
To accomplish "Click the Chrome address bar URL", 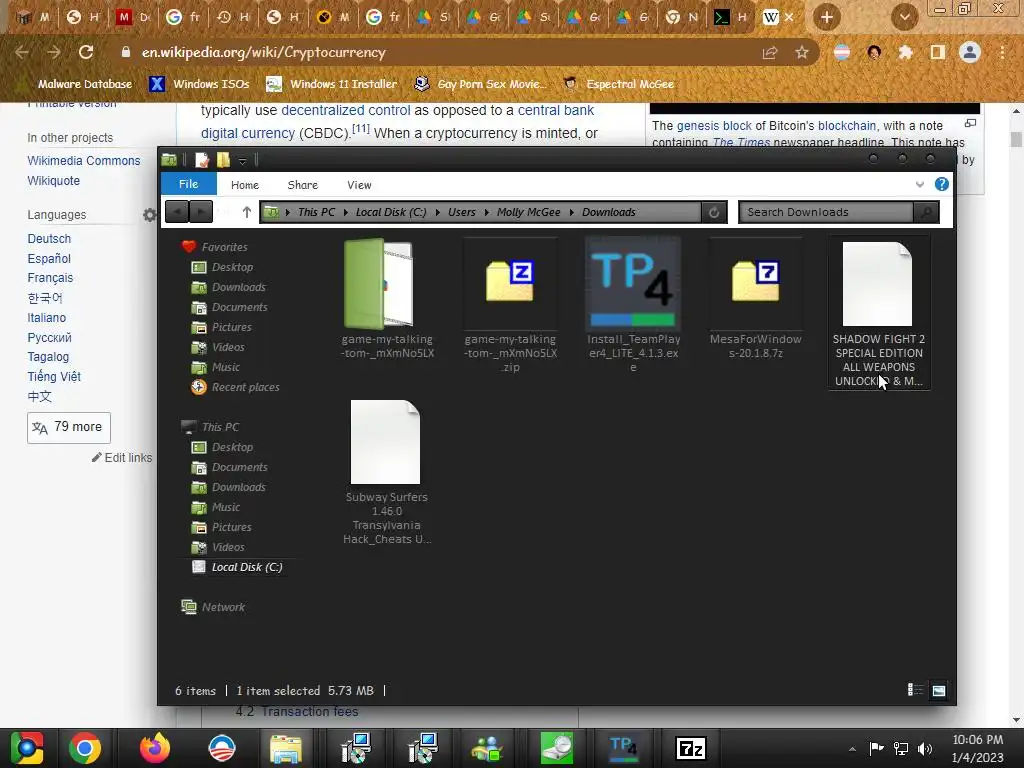I will click(x=264, y=52).
